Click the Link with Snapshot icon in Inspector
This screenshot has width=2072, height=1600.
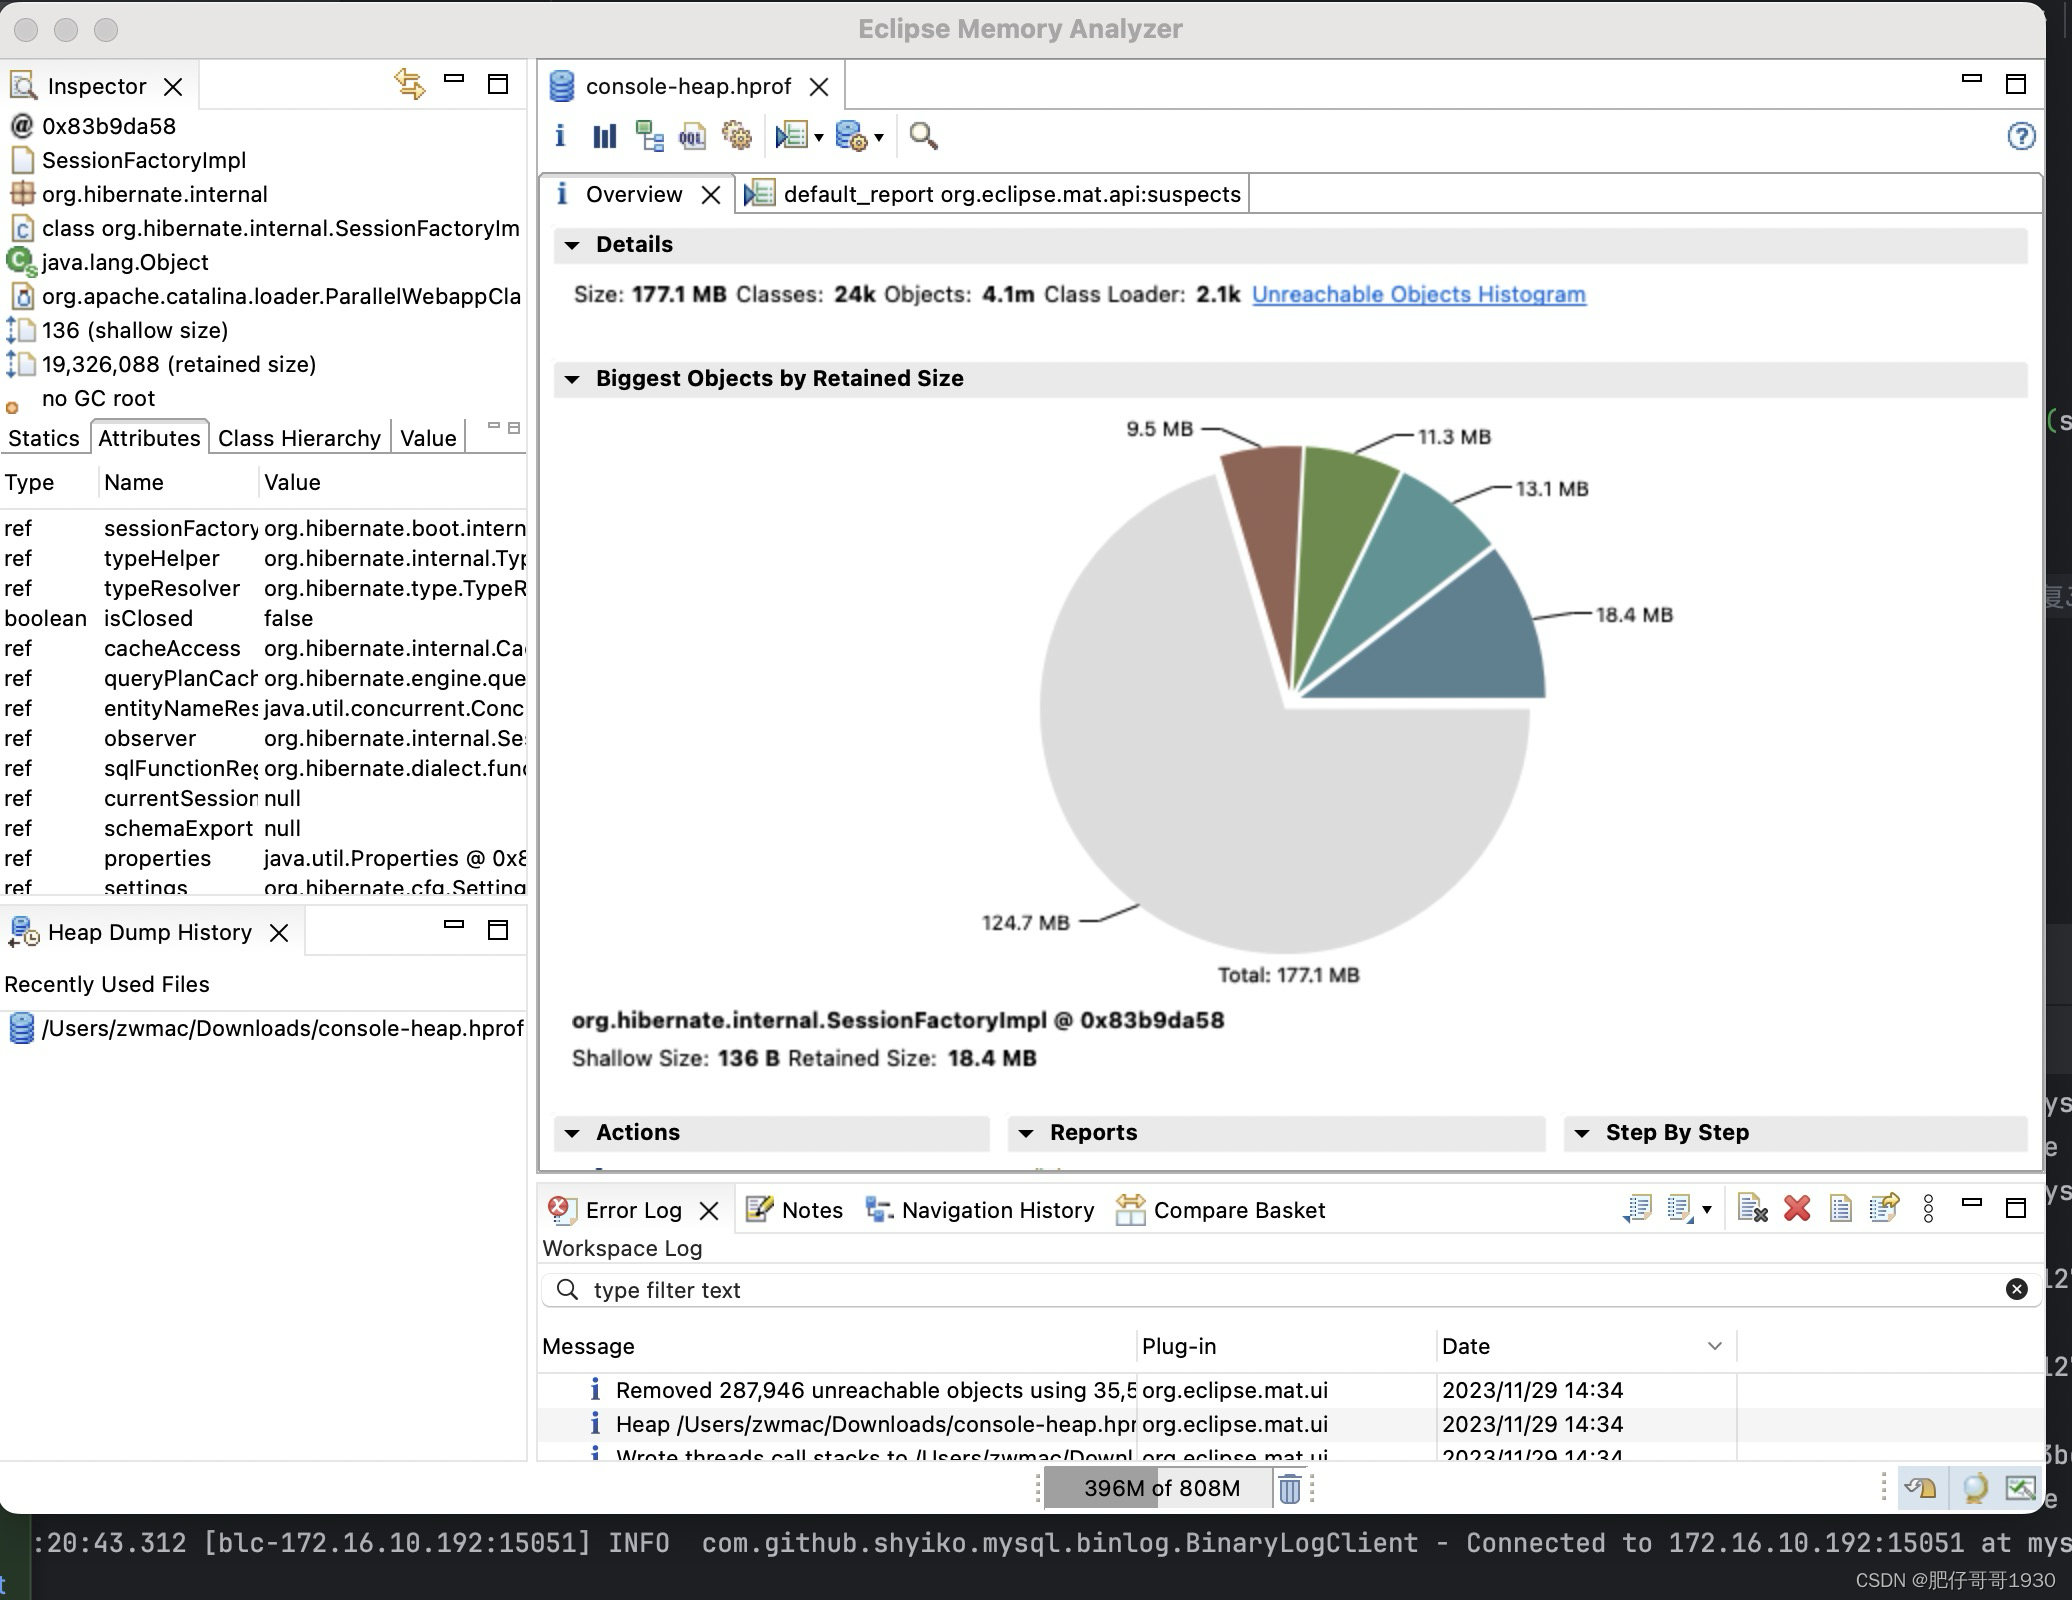coord(409,84)
